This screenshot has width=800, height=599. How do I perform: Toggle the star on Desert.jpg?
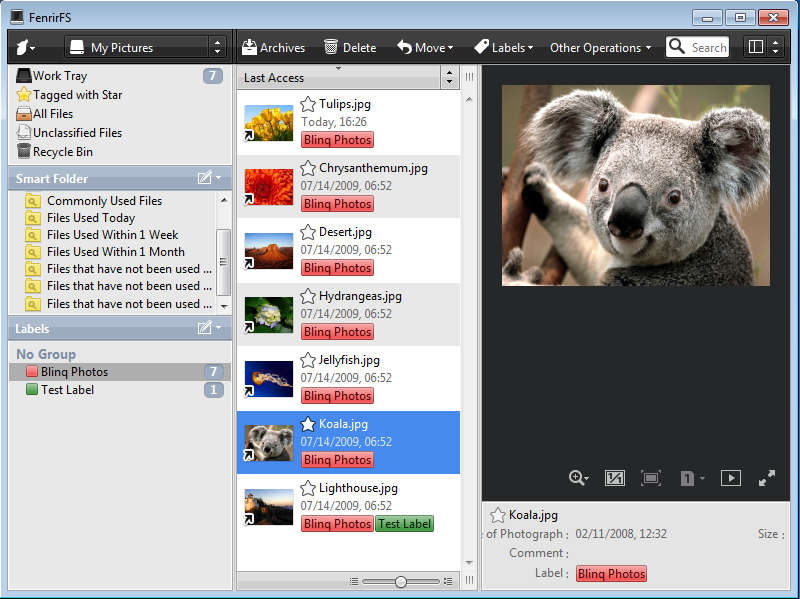308,232
